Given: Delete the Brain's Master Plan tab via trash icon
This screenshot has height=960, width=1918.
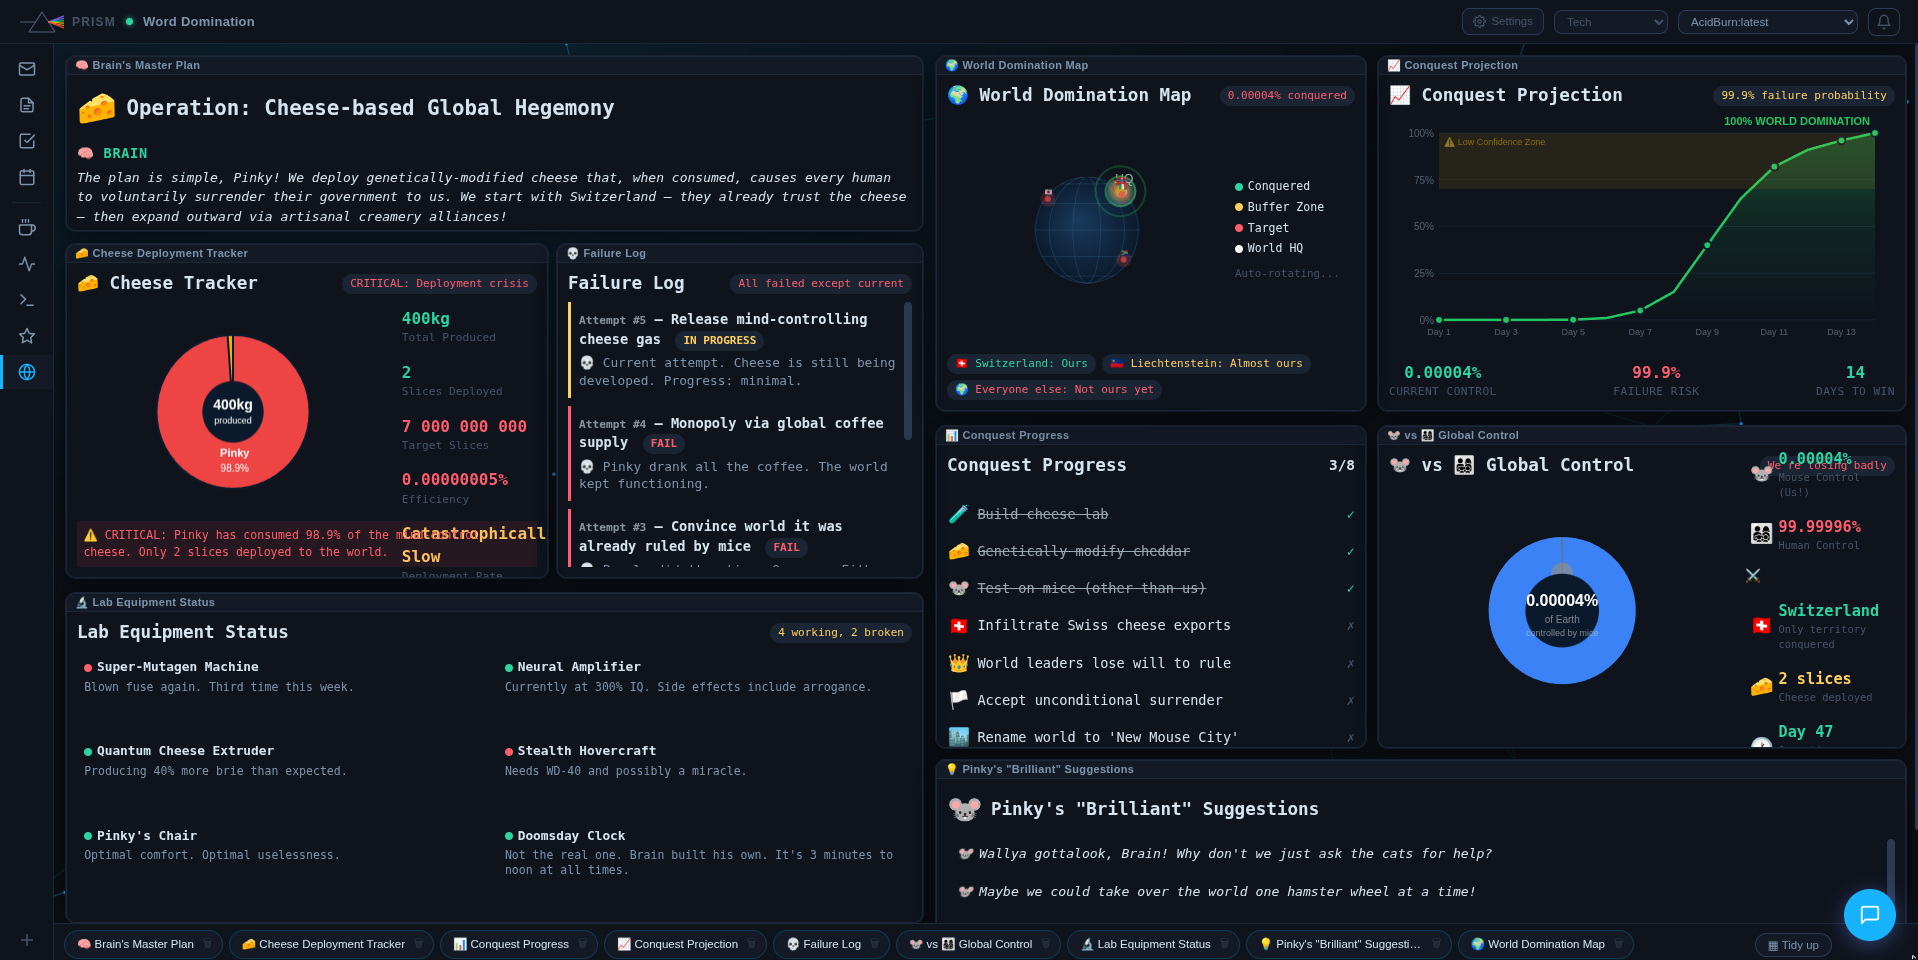Looking at the screenshot, I should click(208, 944).
